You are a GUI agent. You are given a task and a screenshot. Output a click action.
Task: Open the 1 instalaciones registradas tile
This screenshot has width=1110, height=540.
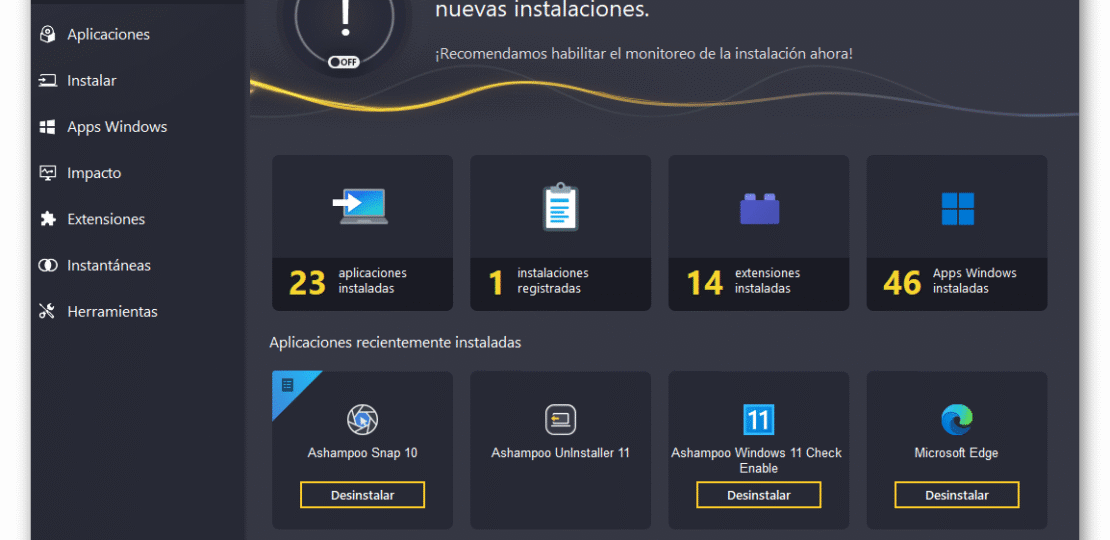click(x=561, y=233)
